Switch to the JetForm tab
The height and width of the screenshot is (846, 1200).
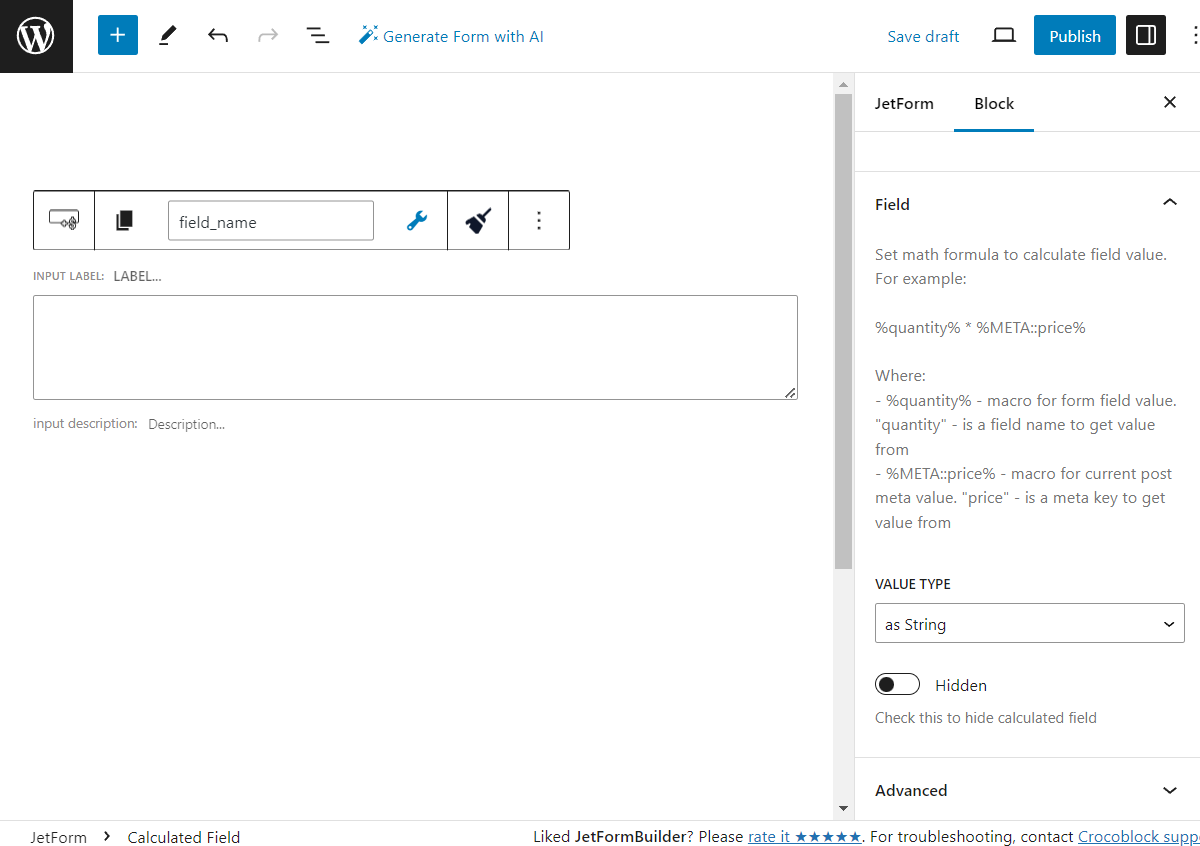(905, 103)
